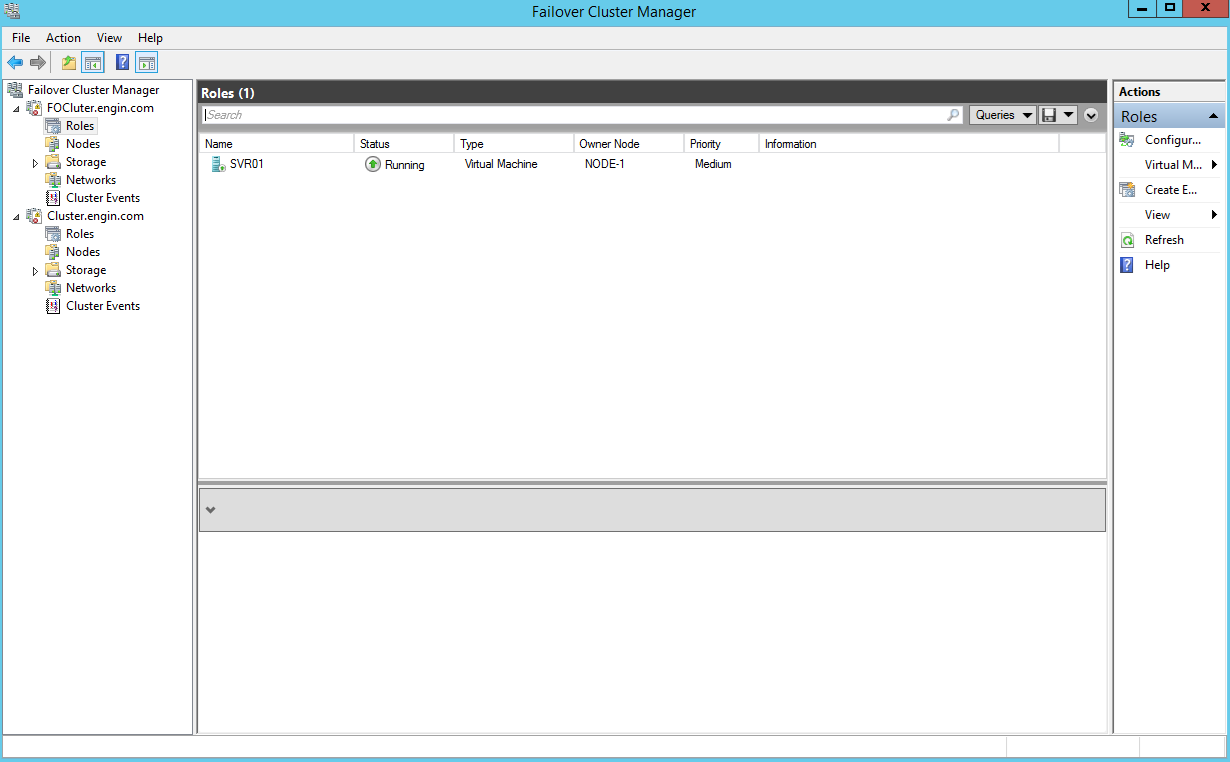
Task: Expand the search options round chevron button
Action: pos(1091,115)
